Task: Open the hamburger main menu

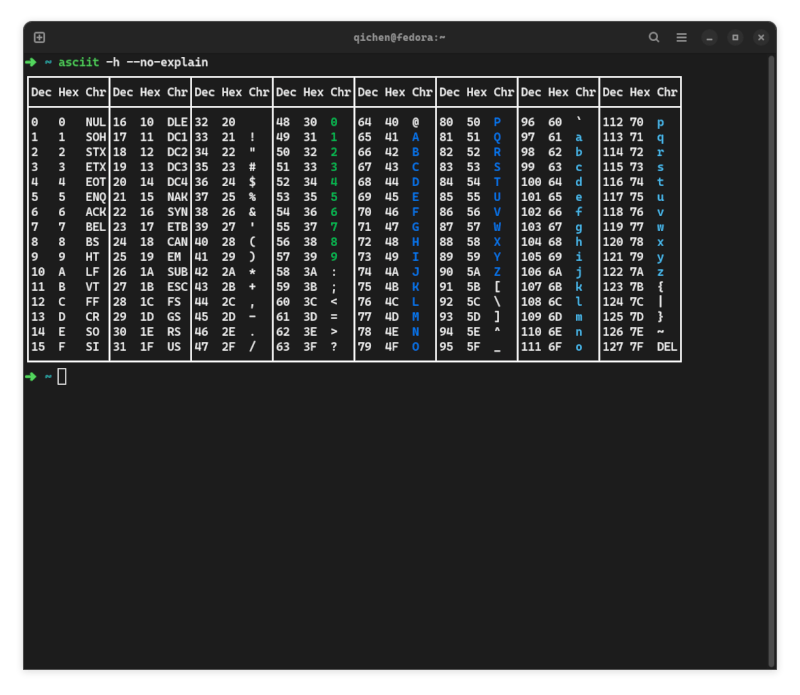Action: (x=681, y=37)
